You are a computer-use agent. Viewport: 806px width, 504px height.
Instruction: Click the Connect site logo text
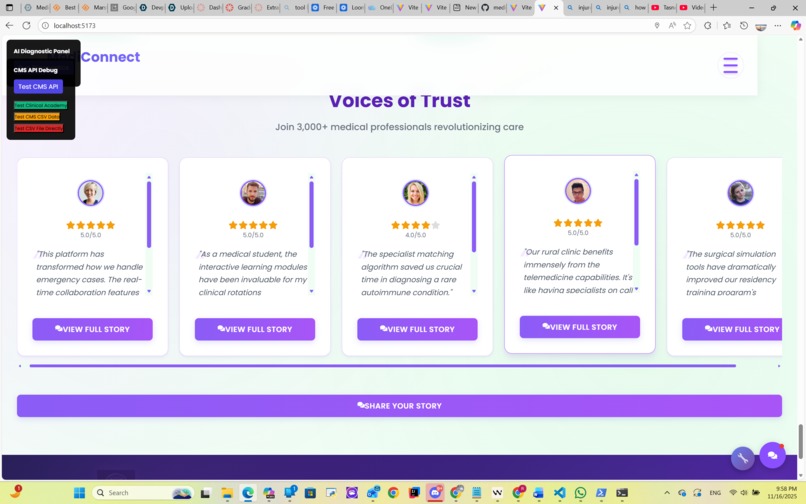click(x=110, y=57)
